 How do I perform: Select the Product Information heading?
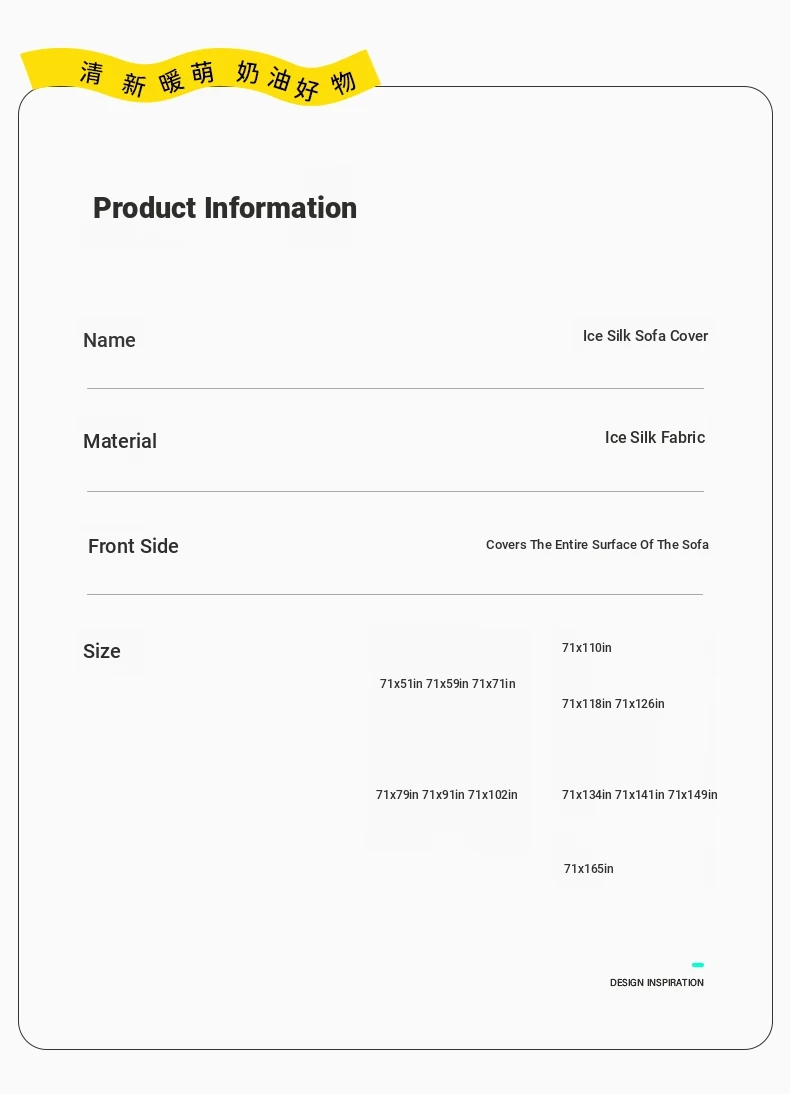point(225,208)
